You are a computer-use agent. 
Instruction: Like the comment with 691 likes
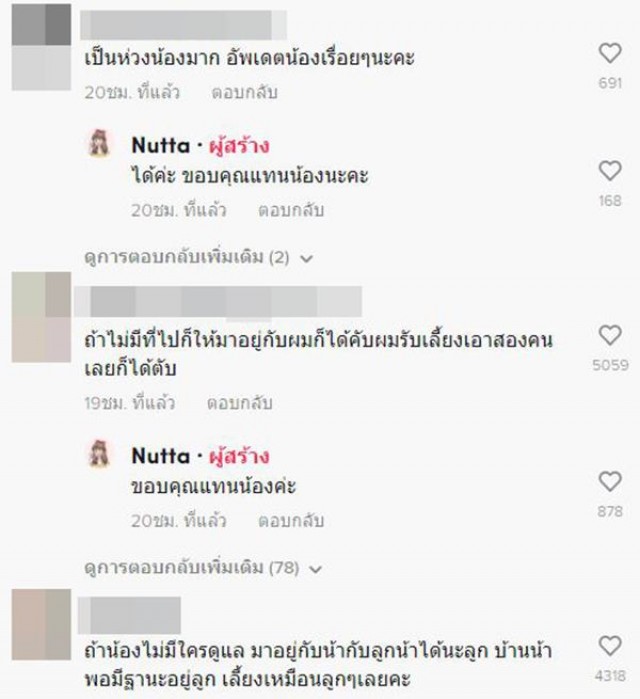click(x=610, y=53)
